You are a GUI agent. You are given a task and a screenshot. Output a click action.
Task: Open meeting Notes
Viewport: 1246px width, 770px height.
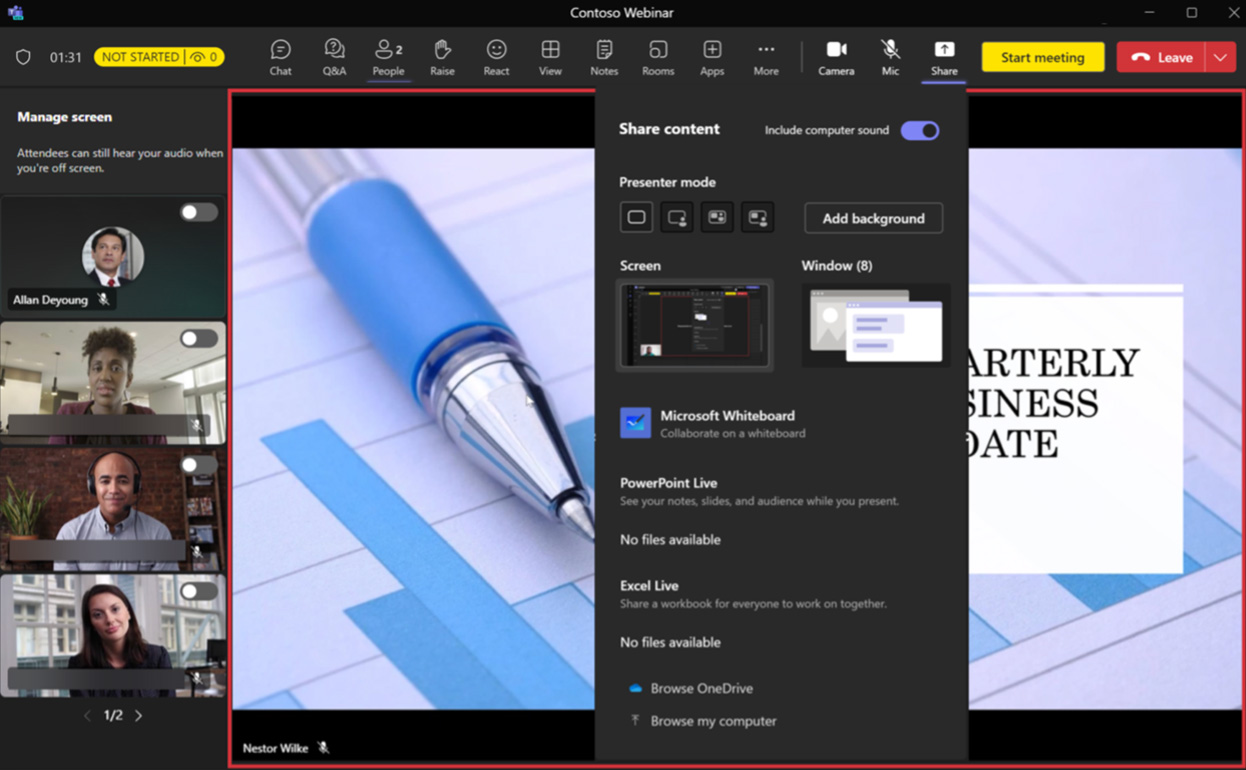[x=604, y=57]
